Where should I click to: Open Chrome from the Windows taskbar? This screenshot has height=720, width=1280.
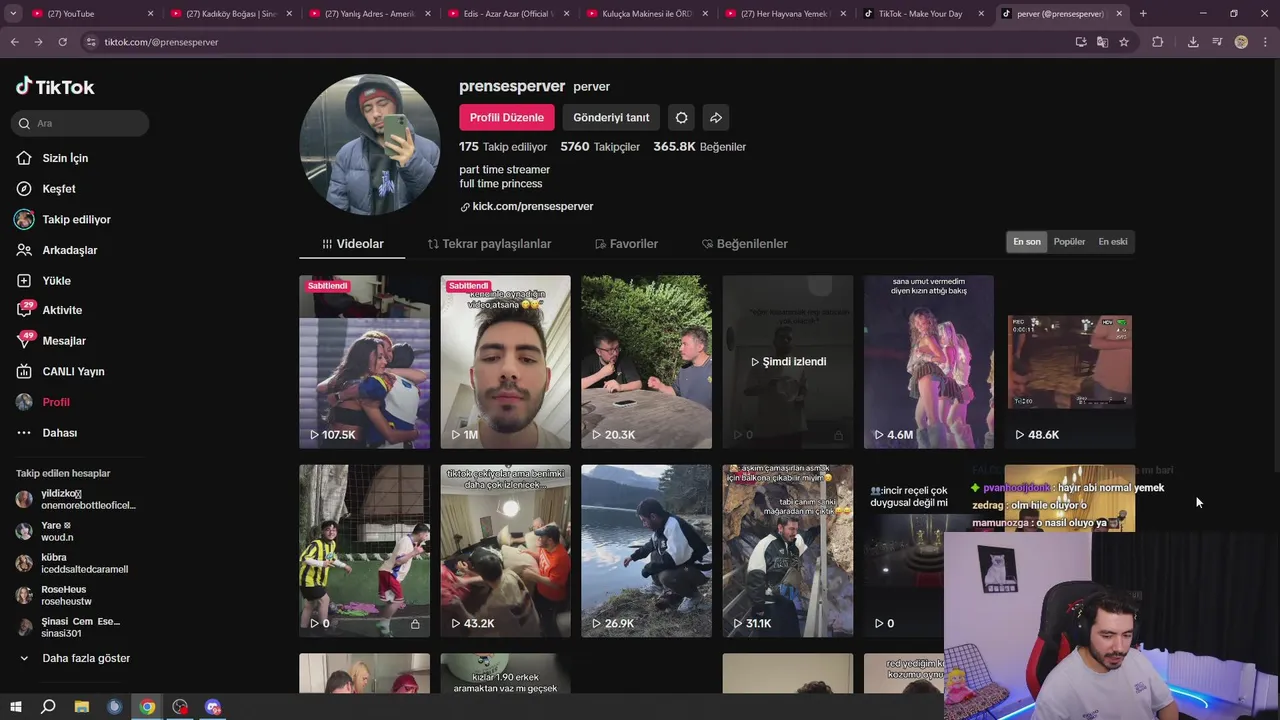147,707
